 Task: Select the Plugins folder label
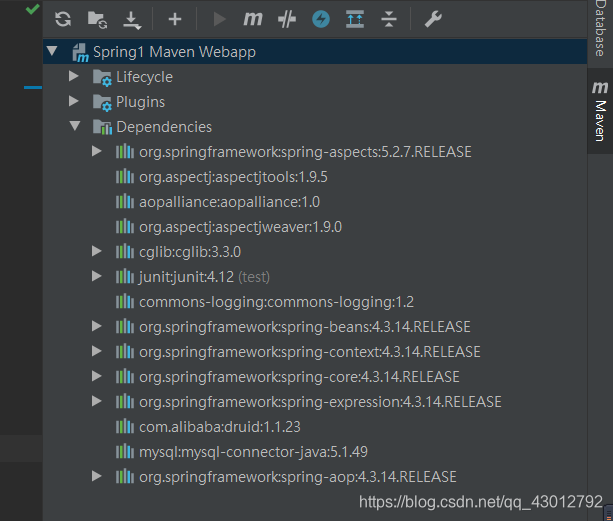point(140,102)
